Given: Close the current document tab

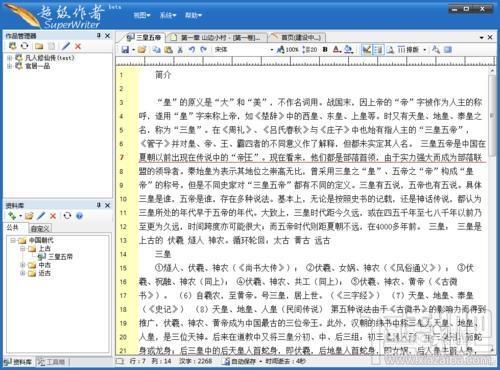Looking at the screenshot, I should point(490,37).
